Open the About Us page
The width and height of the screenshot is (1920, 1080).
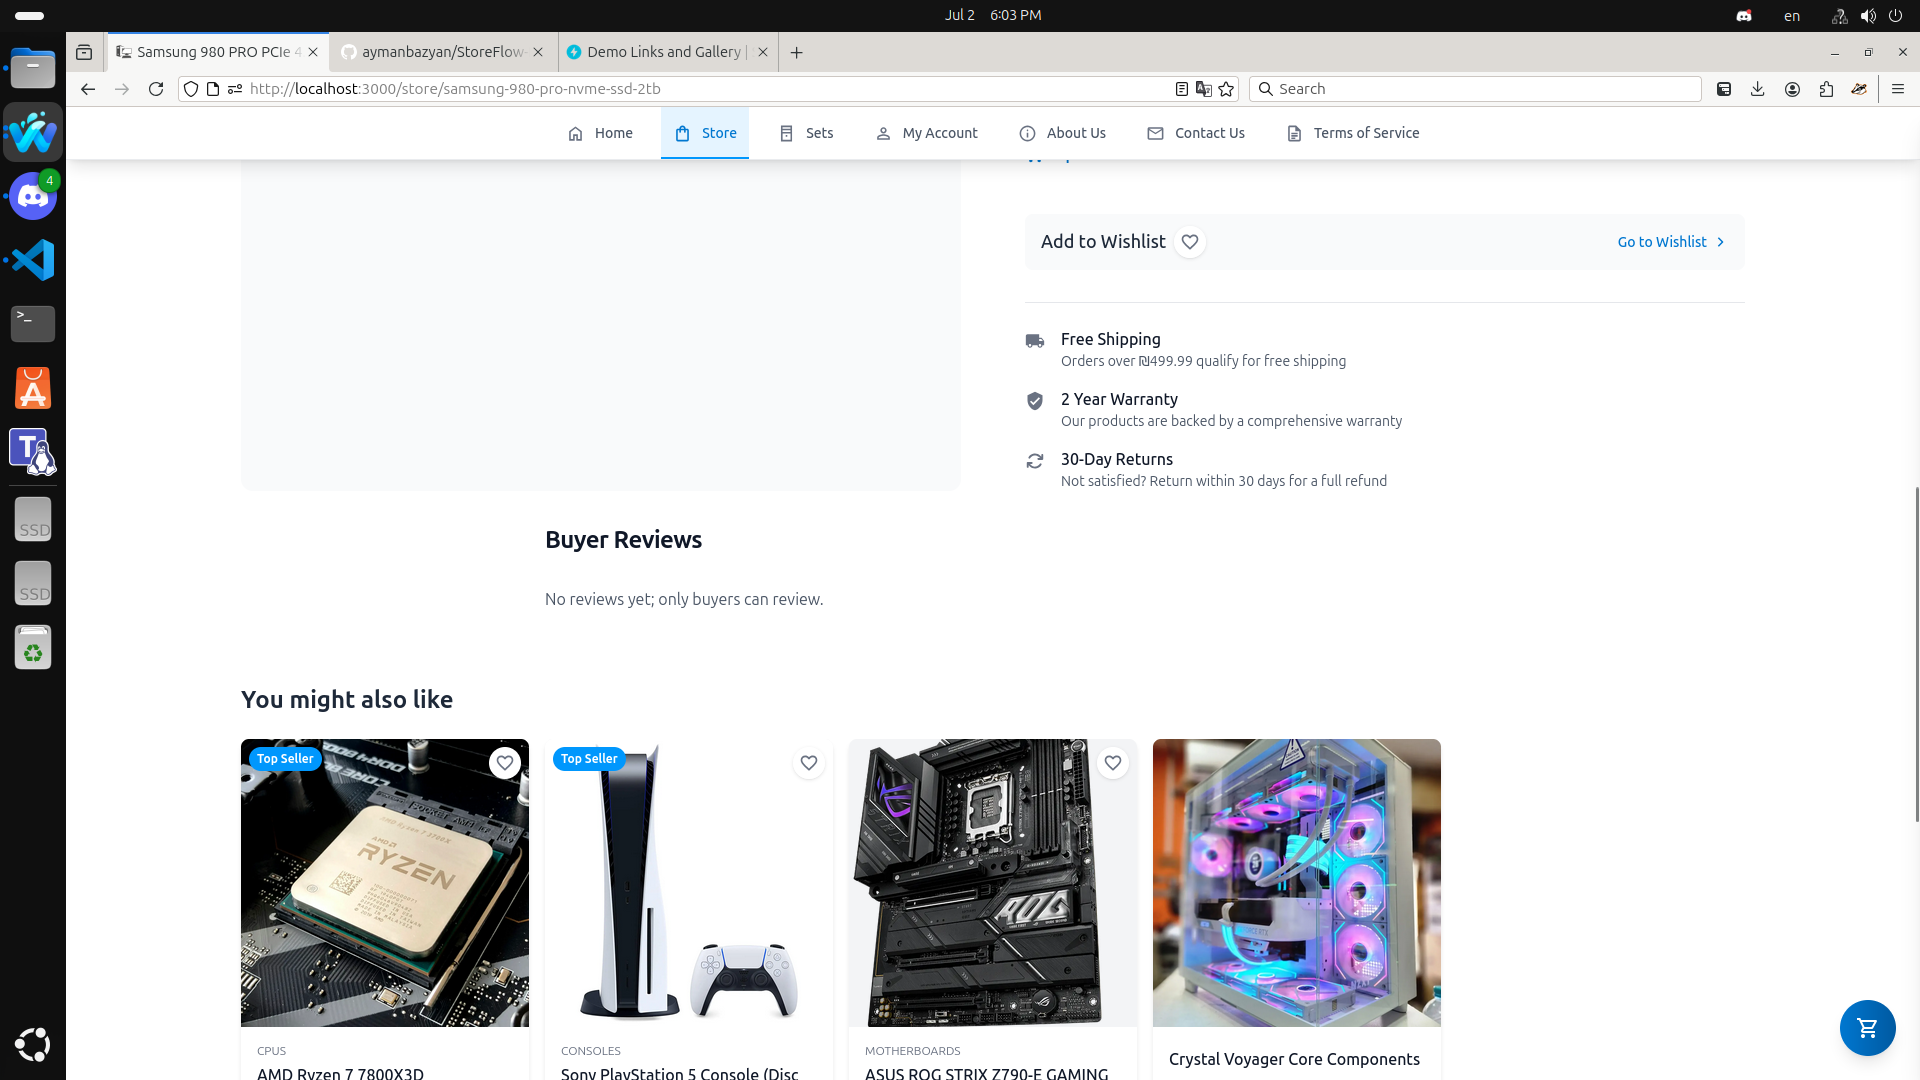[x=1062, y=133]
